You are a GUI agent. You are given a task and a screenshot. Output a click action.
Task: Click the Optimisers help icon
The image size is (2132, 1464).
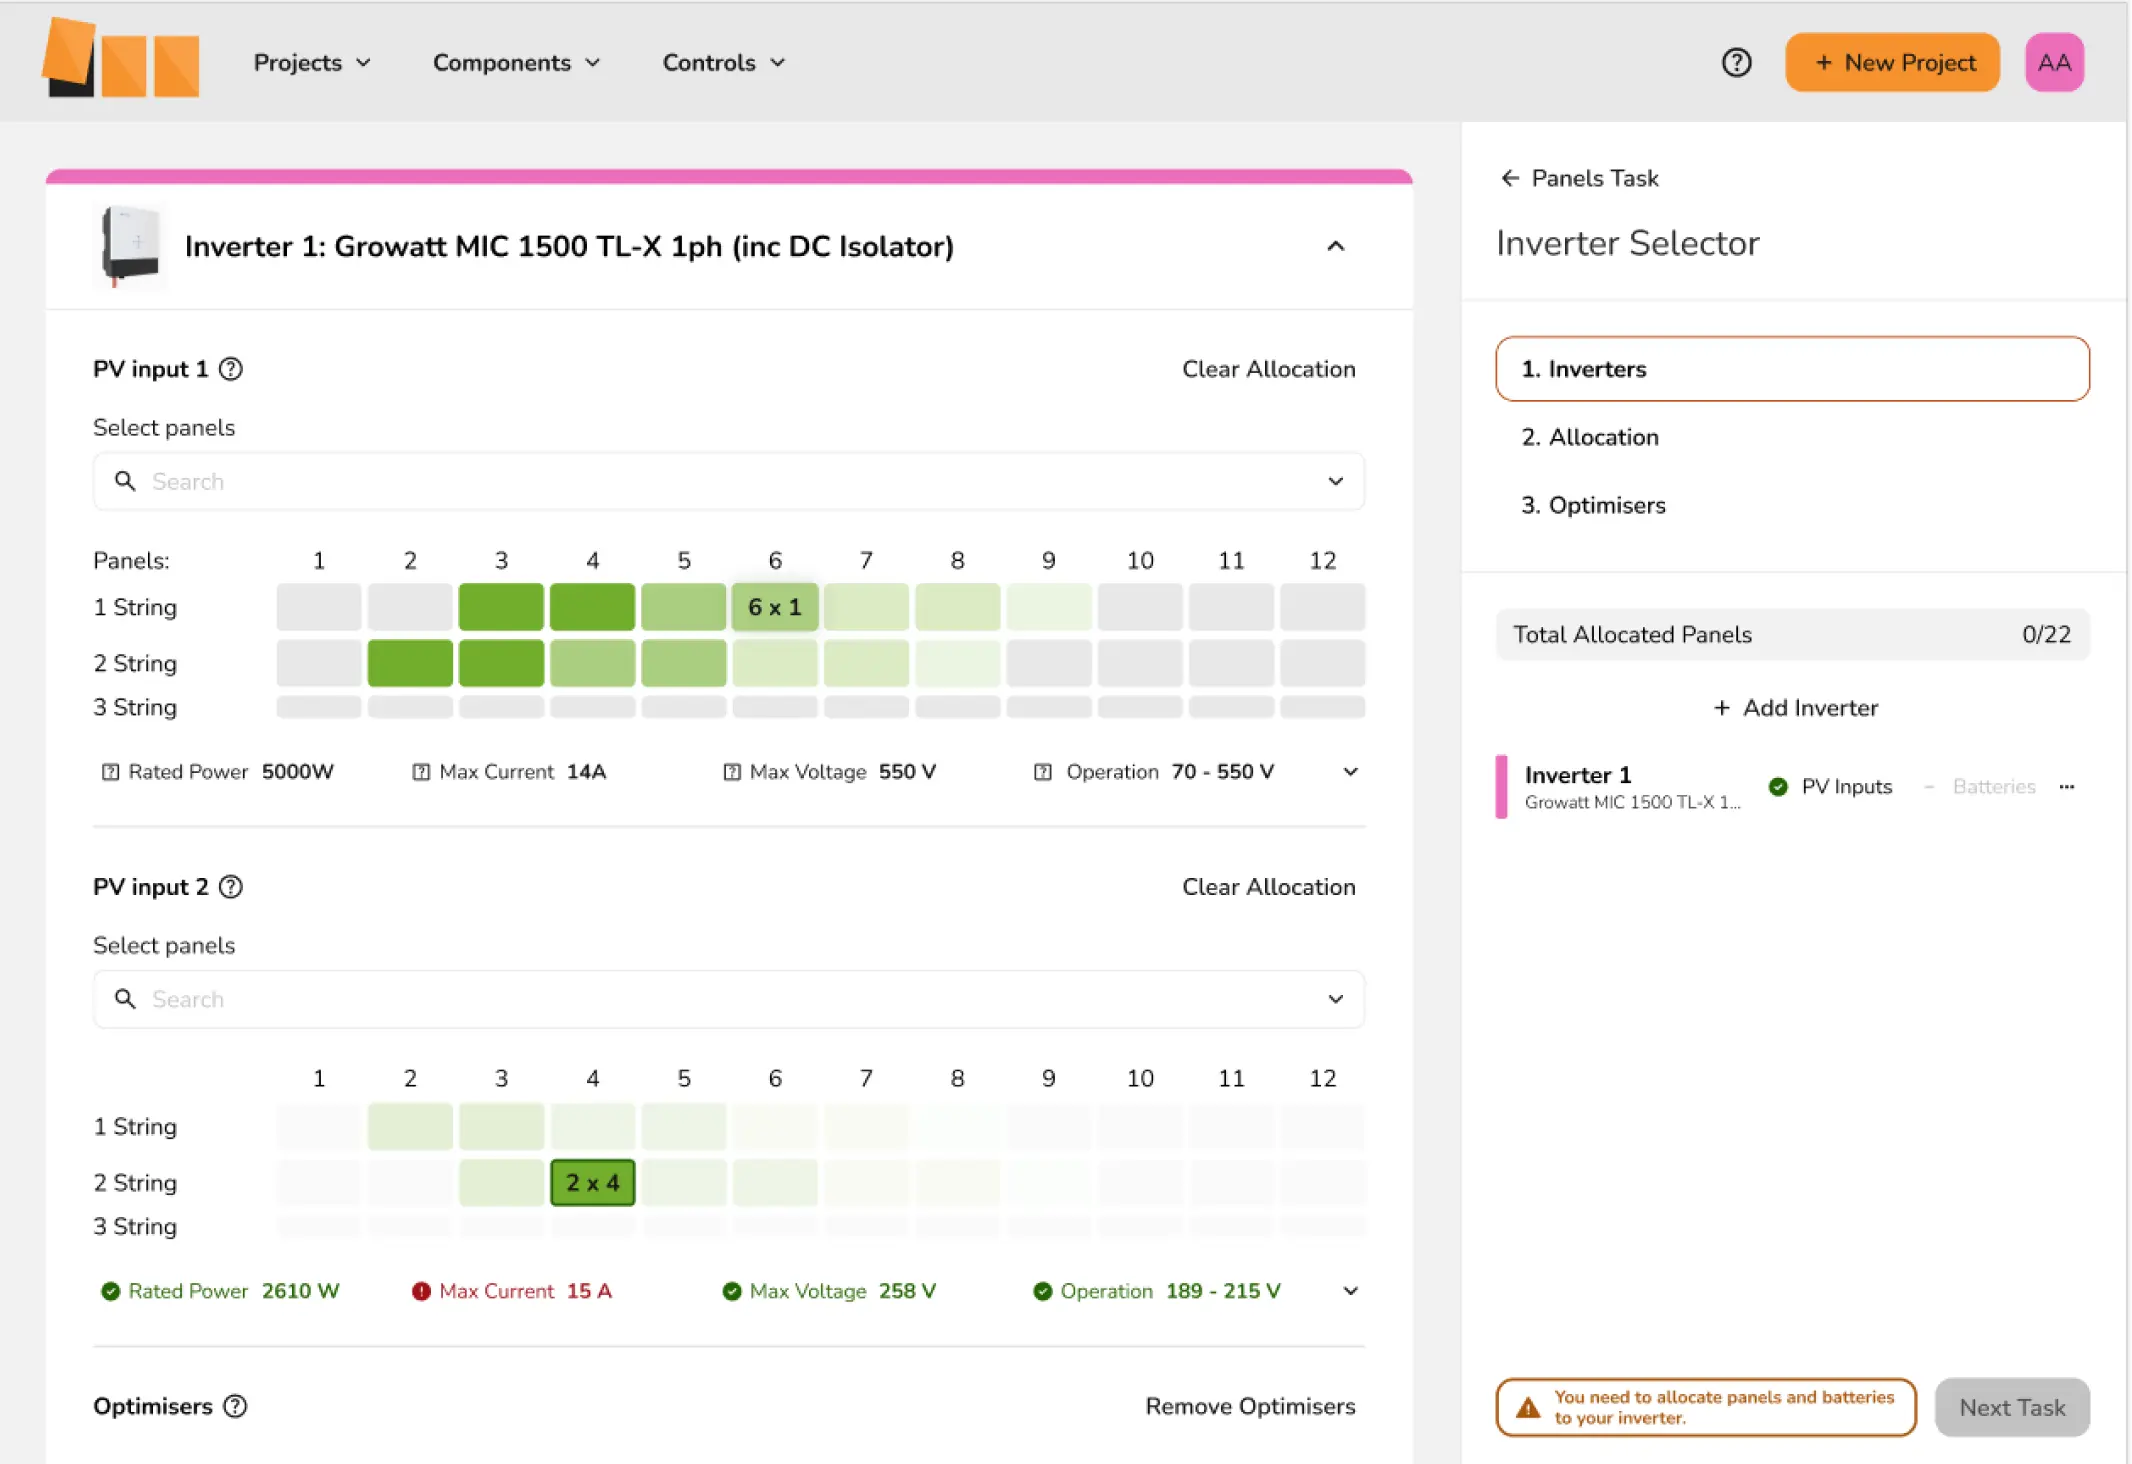tap(235, 1406)
